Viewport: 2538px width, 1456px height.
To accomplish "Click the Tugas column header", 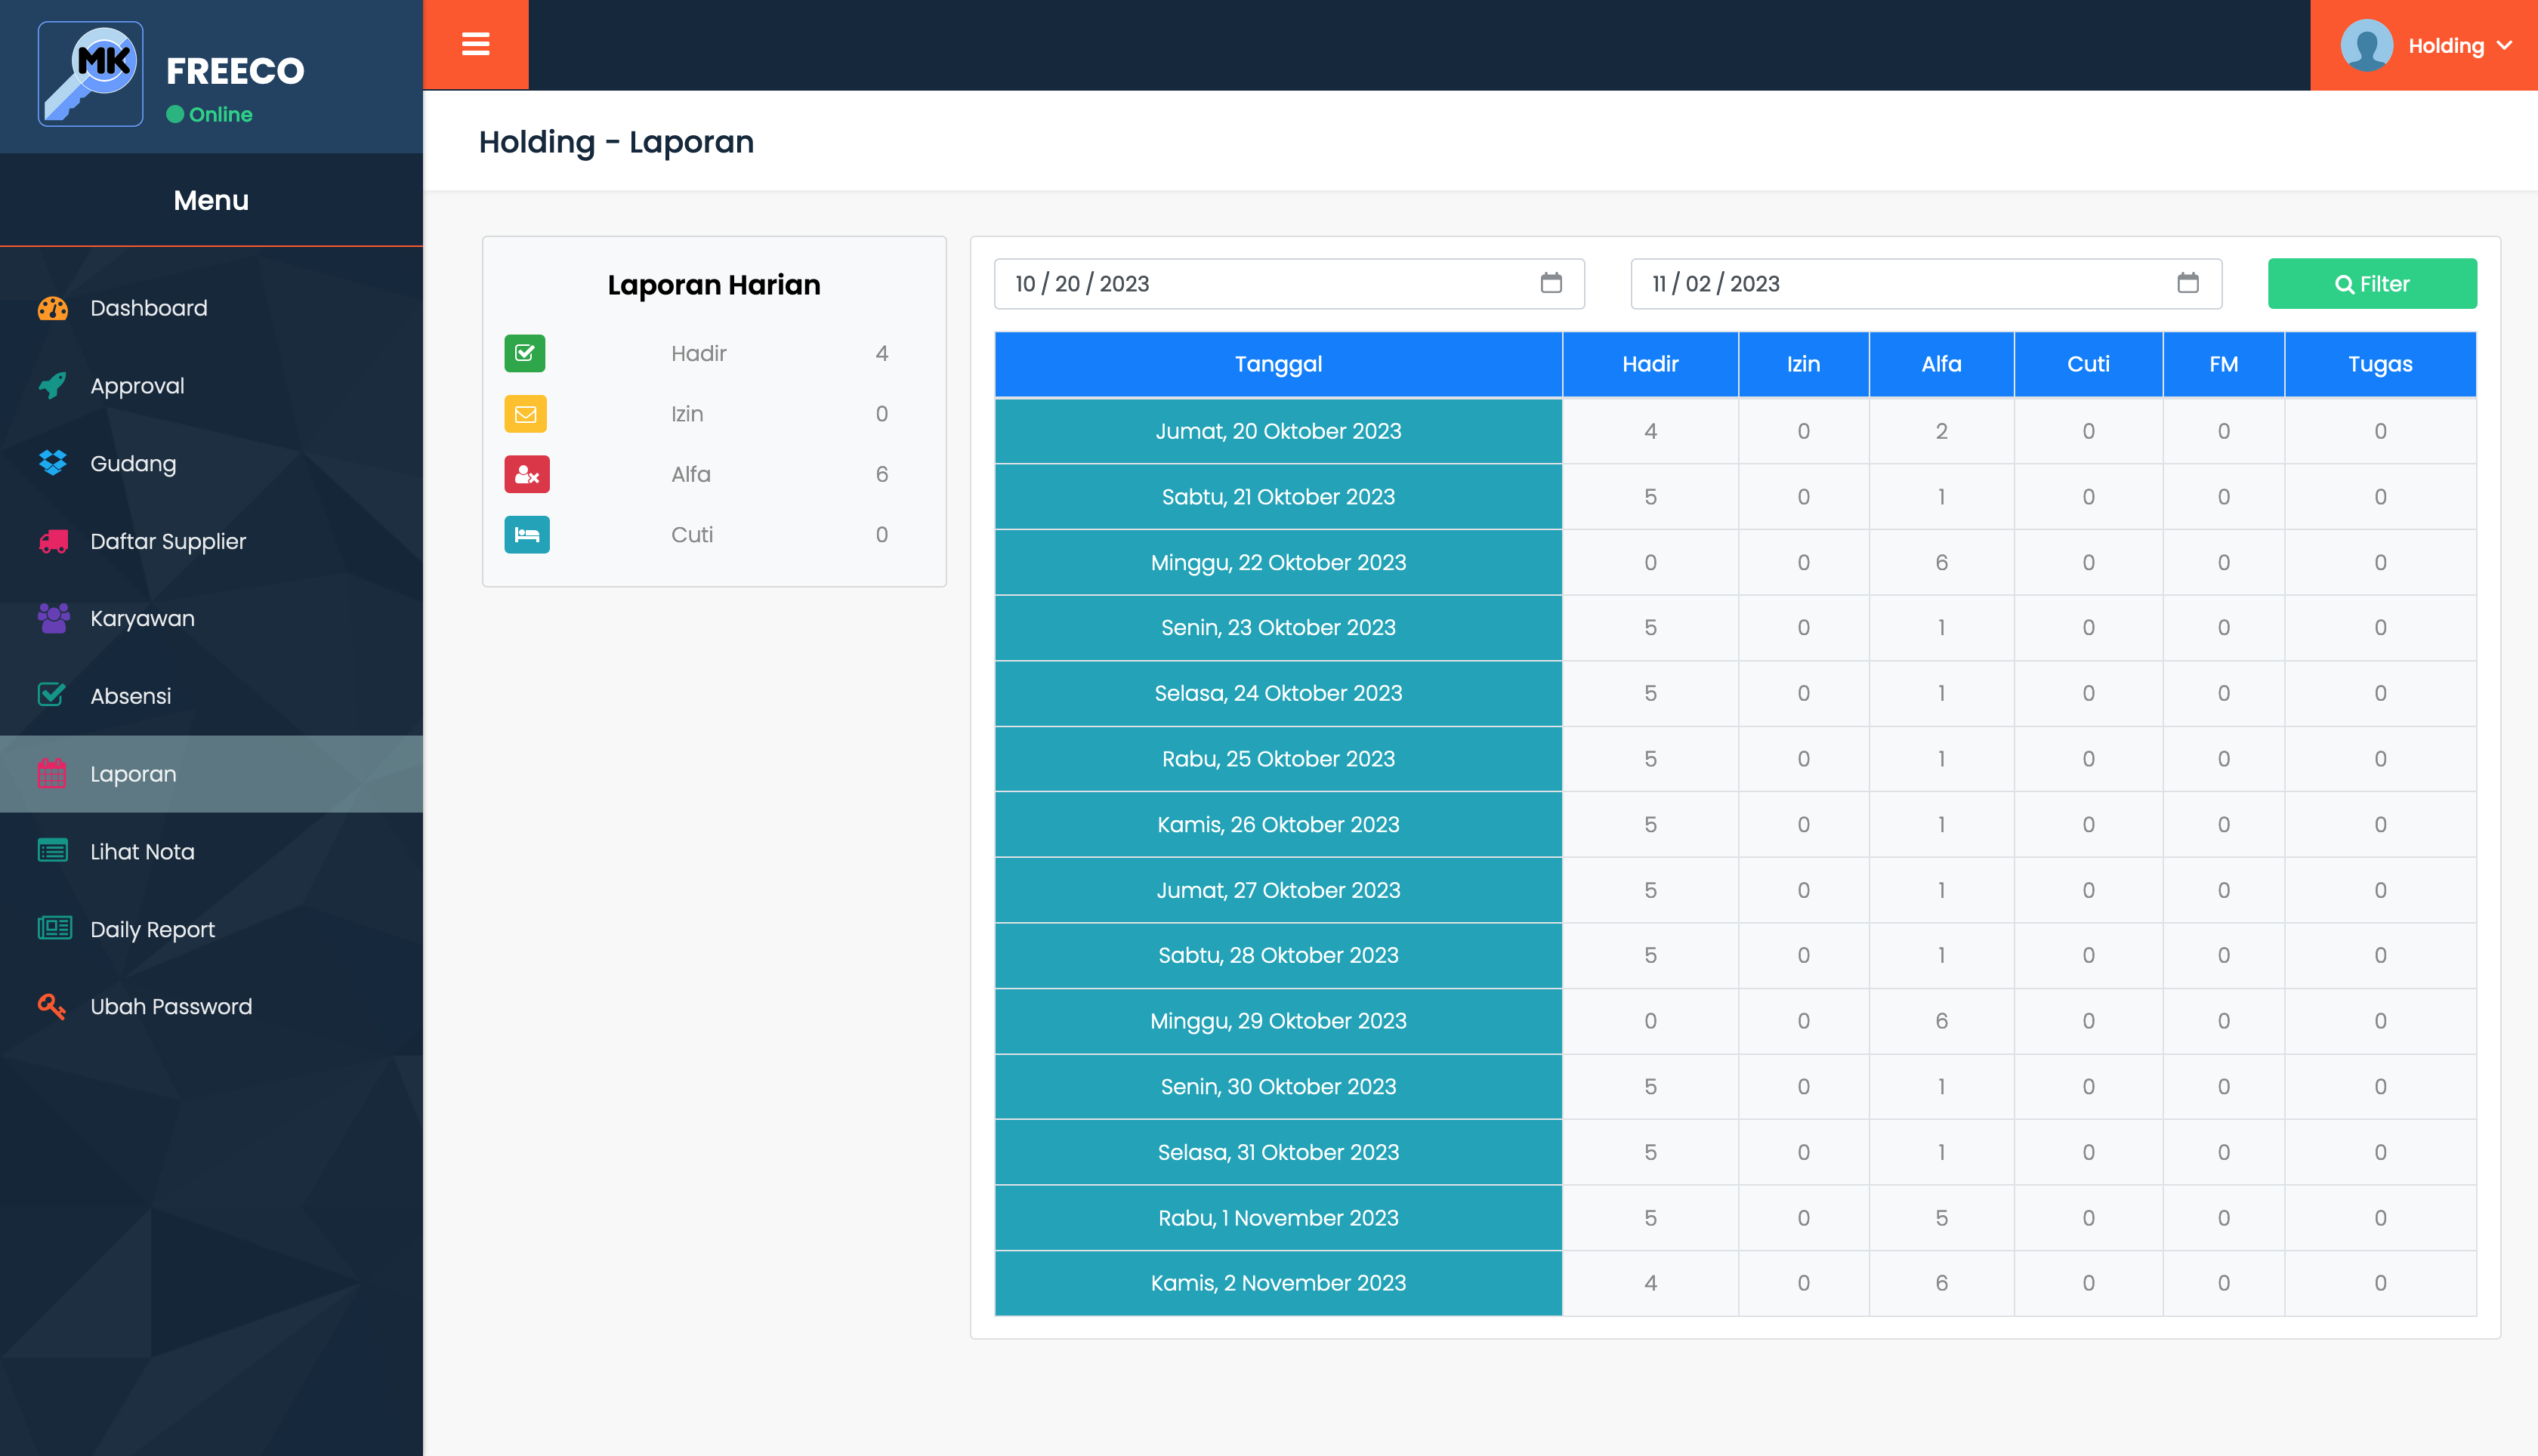I will click(x=2380, y=364).
